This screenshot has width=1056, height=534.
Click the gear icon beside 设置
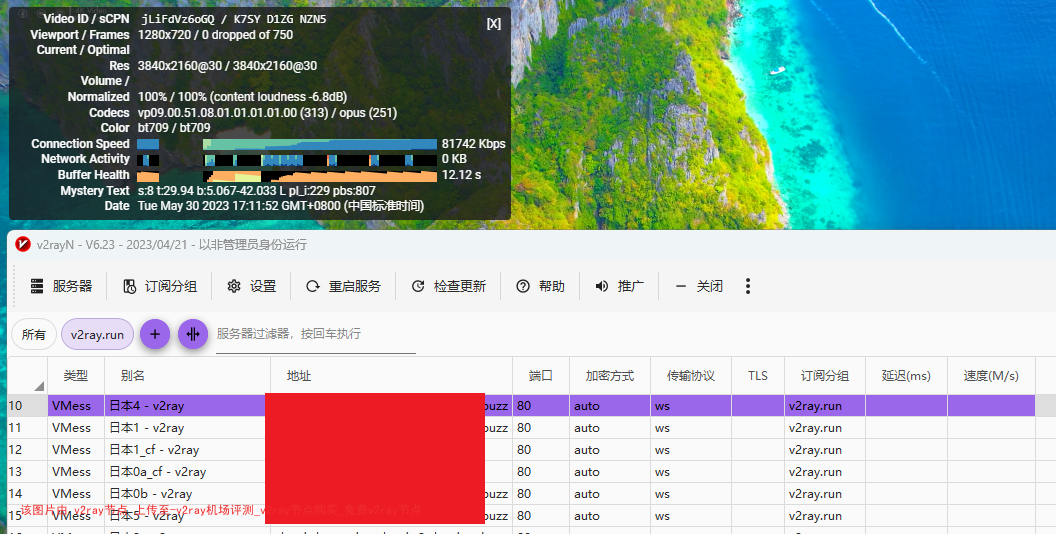pyautogui.click(x=234, y=286)
